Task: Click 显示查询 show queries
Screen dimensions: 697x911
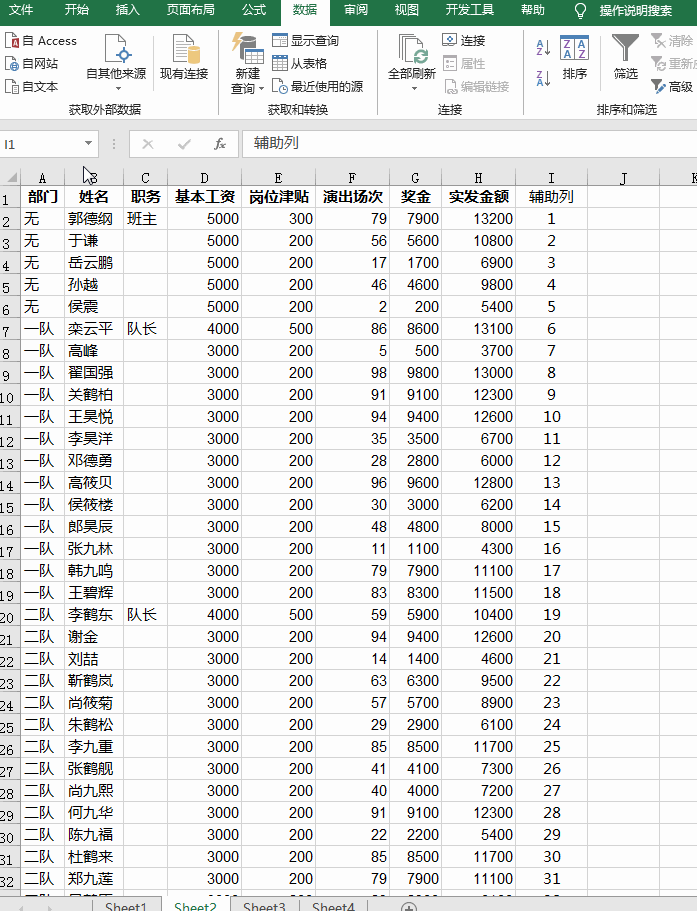Action: coord(306,41)
